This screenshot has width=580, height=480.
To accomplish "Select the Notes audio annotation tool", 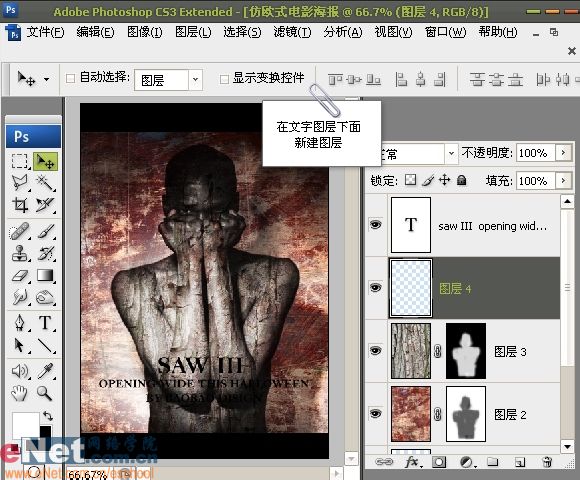I will coord(20,371).
